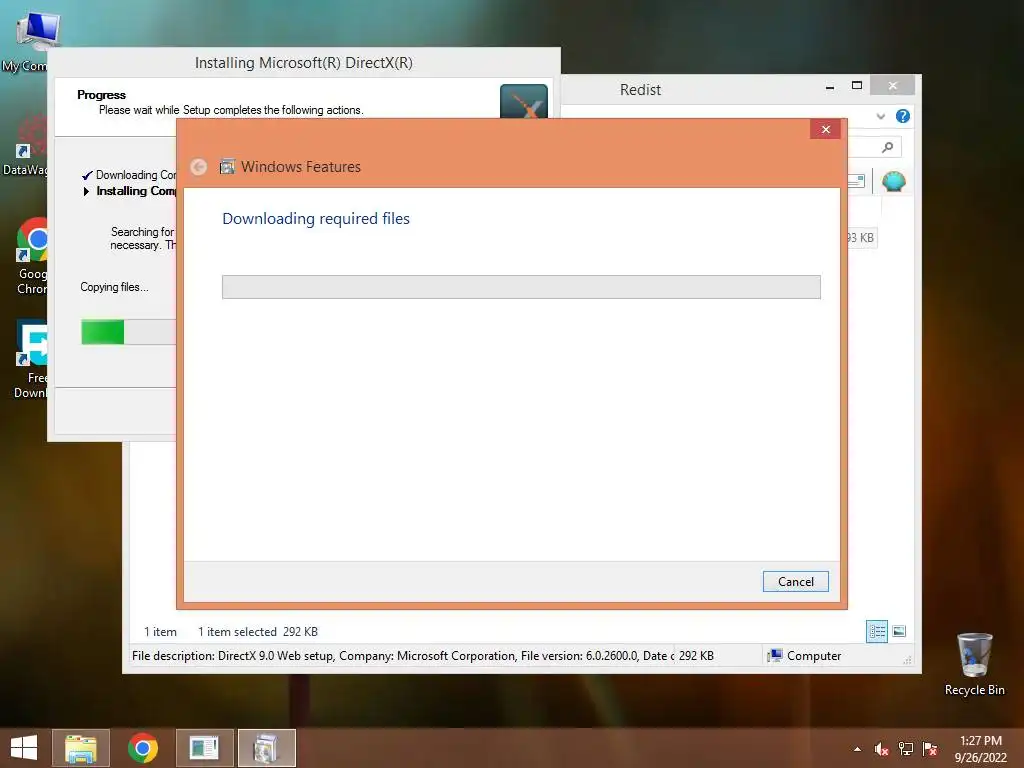The image size is (1024, 768).
Task: Cancel the Windows Features download
Action: coord(795,581)
